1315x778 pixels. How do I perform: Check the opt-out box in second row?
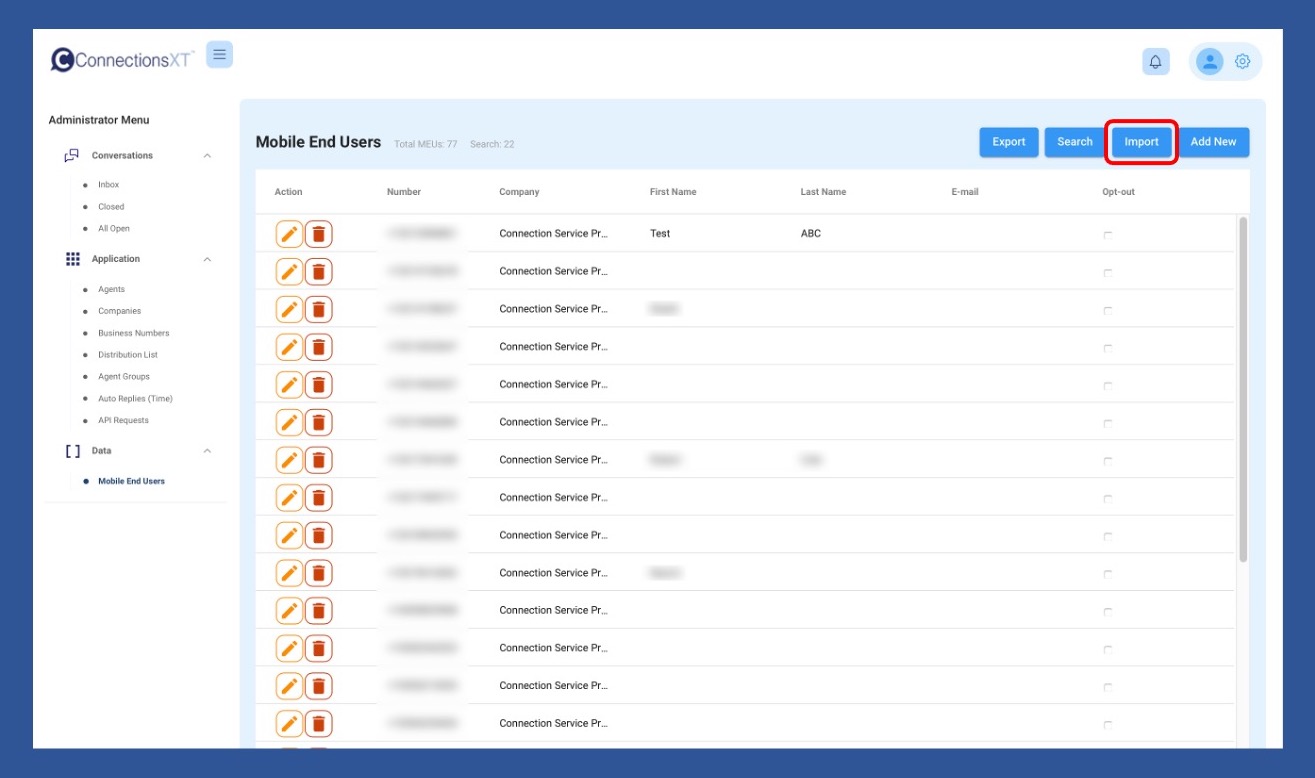point(1107,273)
